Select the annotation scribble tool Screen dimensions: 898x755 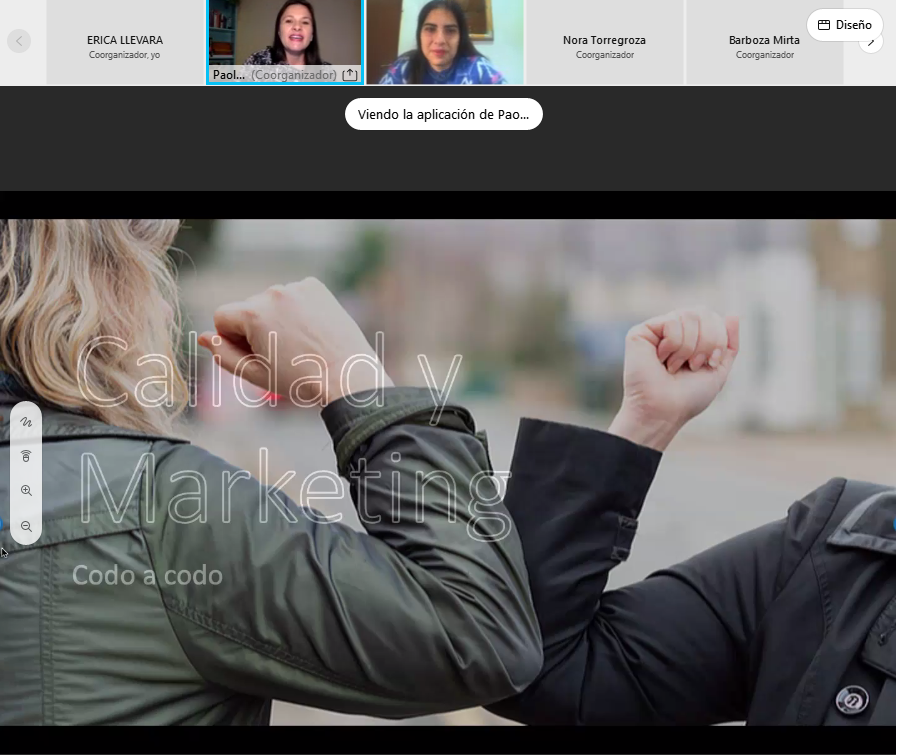pyautogui.click(x=26, y=422)
